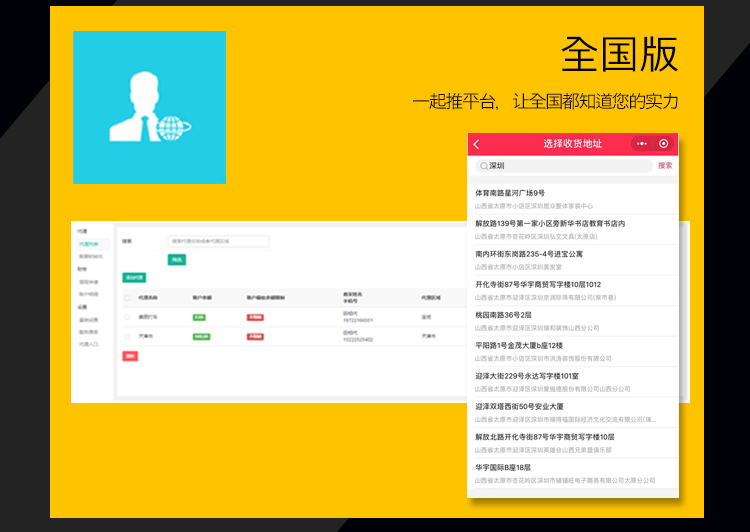750x532 pixels.
Task: Click the admin panel agent search input
Action: click(x=218, y=241)
